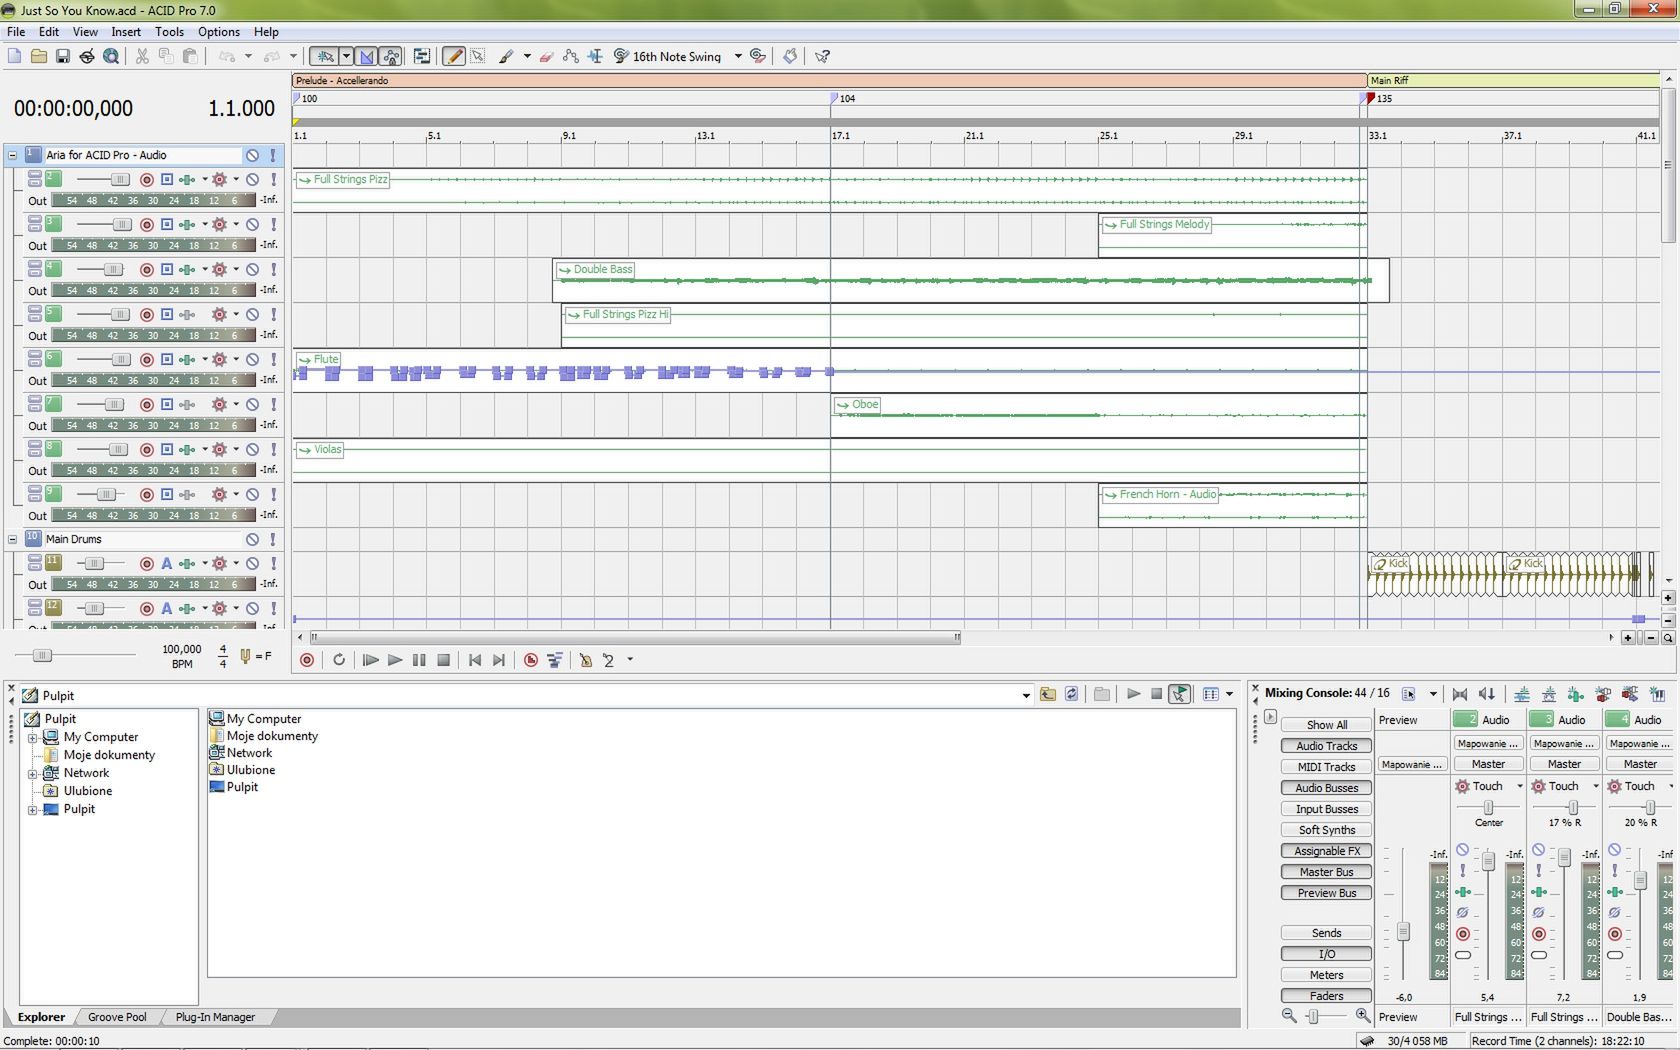Viewport: 1680px width, 1050px height.
Task: Activate the Envelope tool
Action: pos(570,56)
